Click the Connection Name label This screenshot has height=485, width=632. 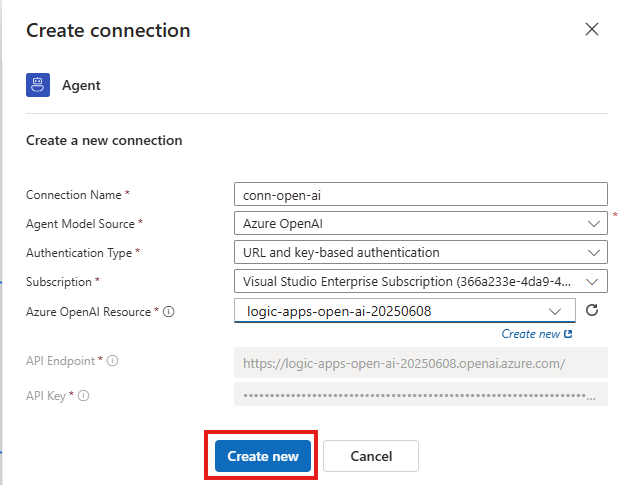(74, 195)
